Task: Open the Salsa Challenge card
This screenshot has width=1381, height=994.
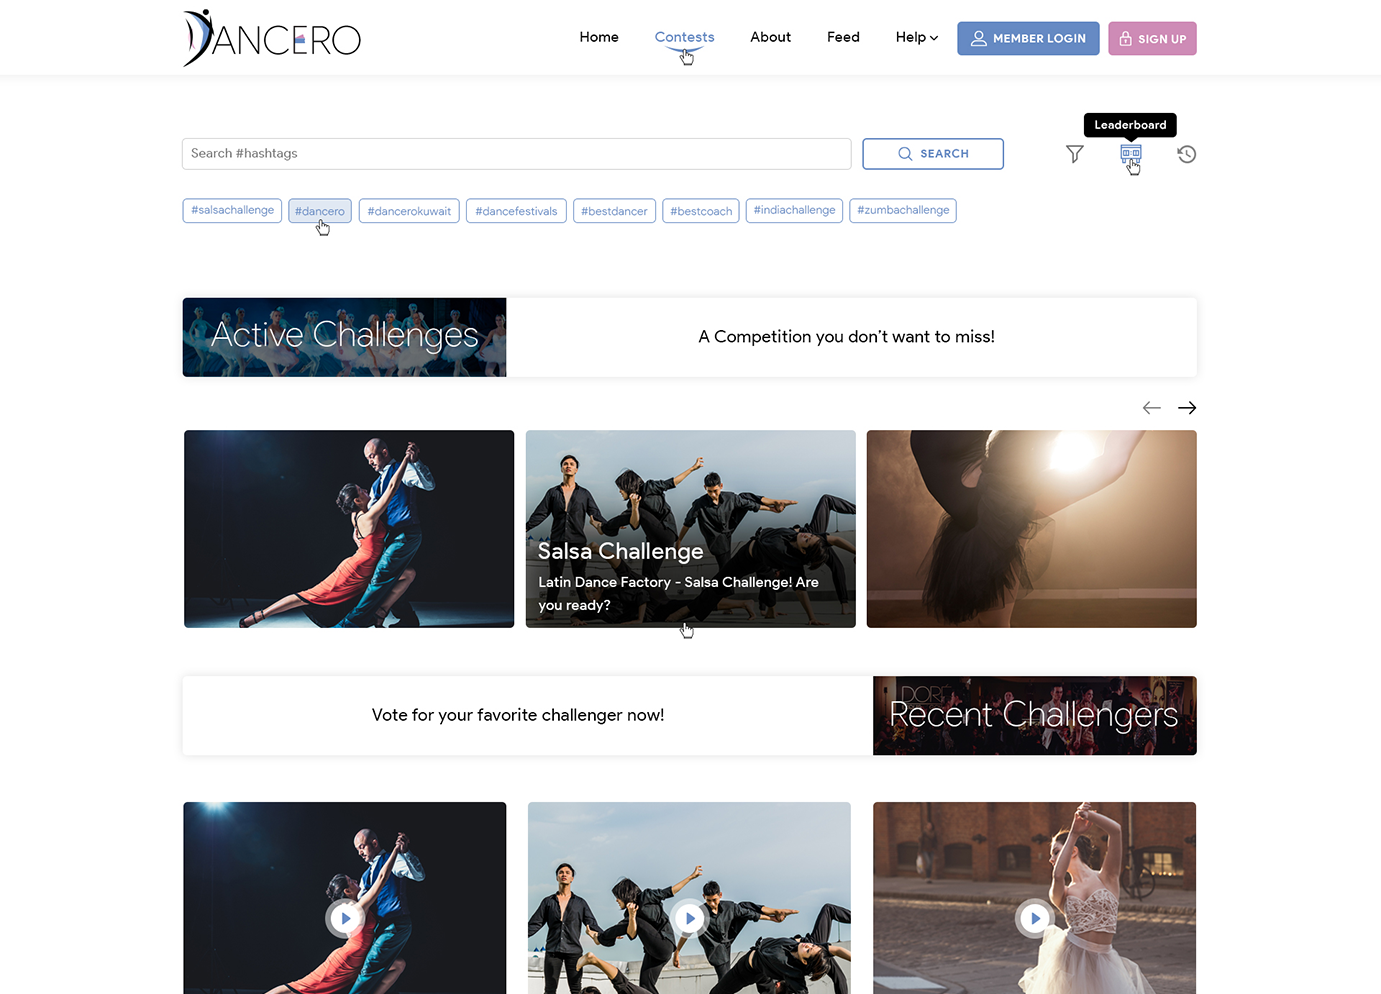Action: pyautogui.click(x=690, y=529)
